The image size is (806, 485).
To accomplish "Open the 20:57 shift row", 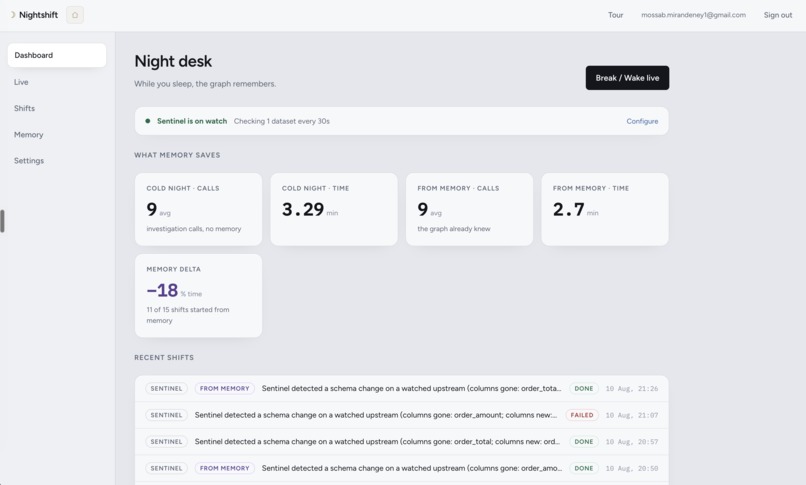I will 401,442.
